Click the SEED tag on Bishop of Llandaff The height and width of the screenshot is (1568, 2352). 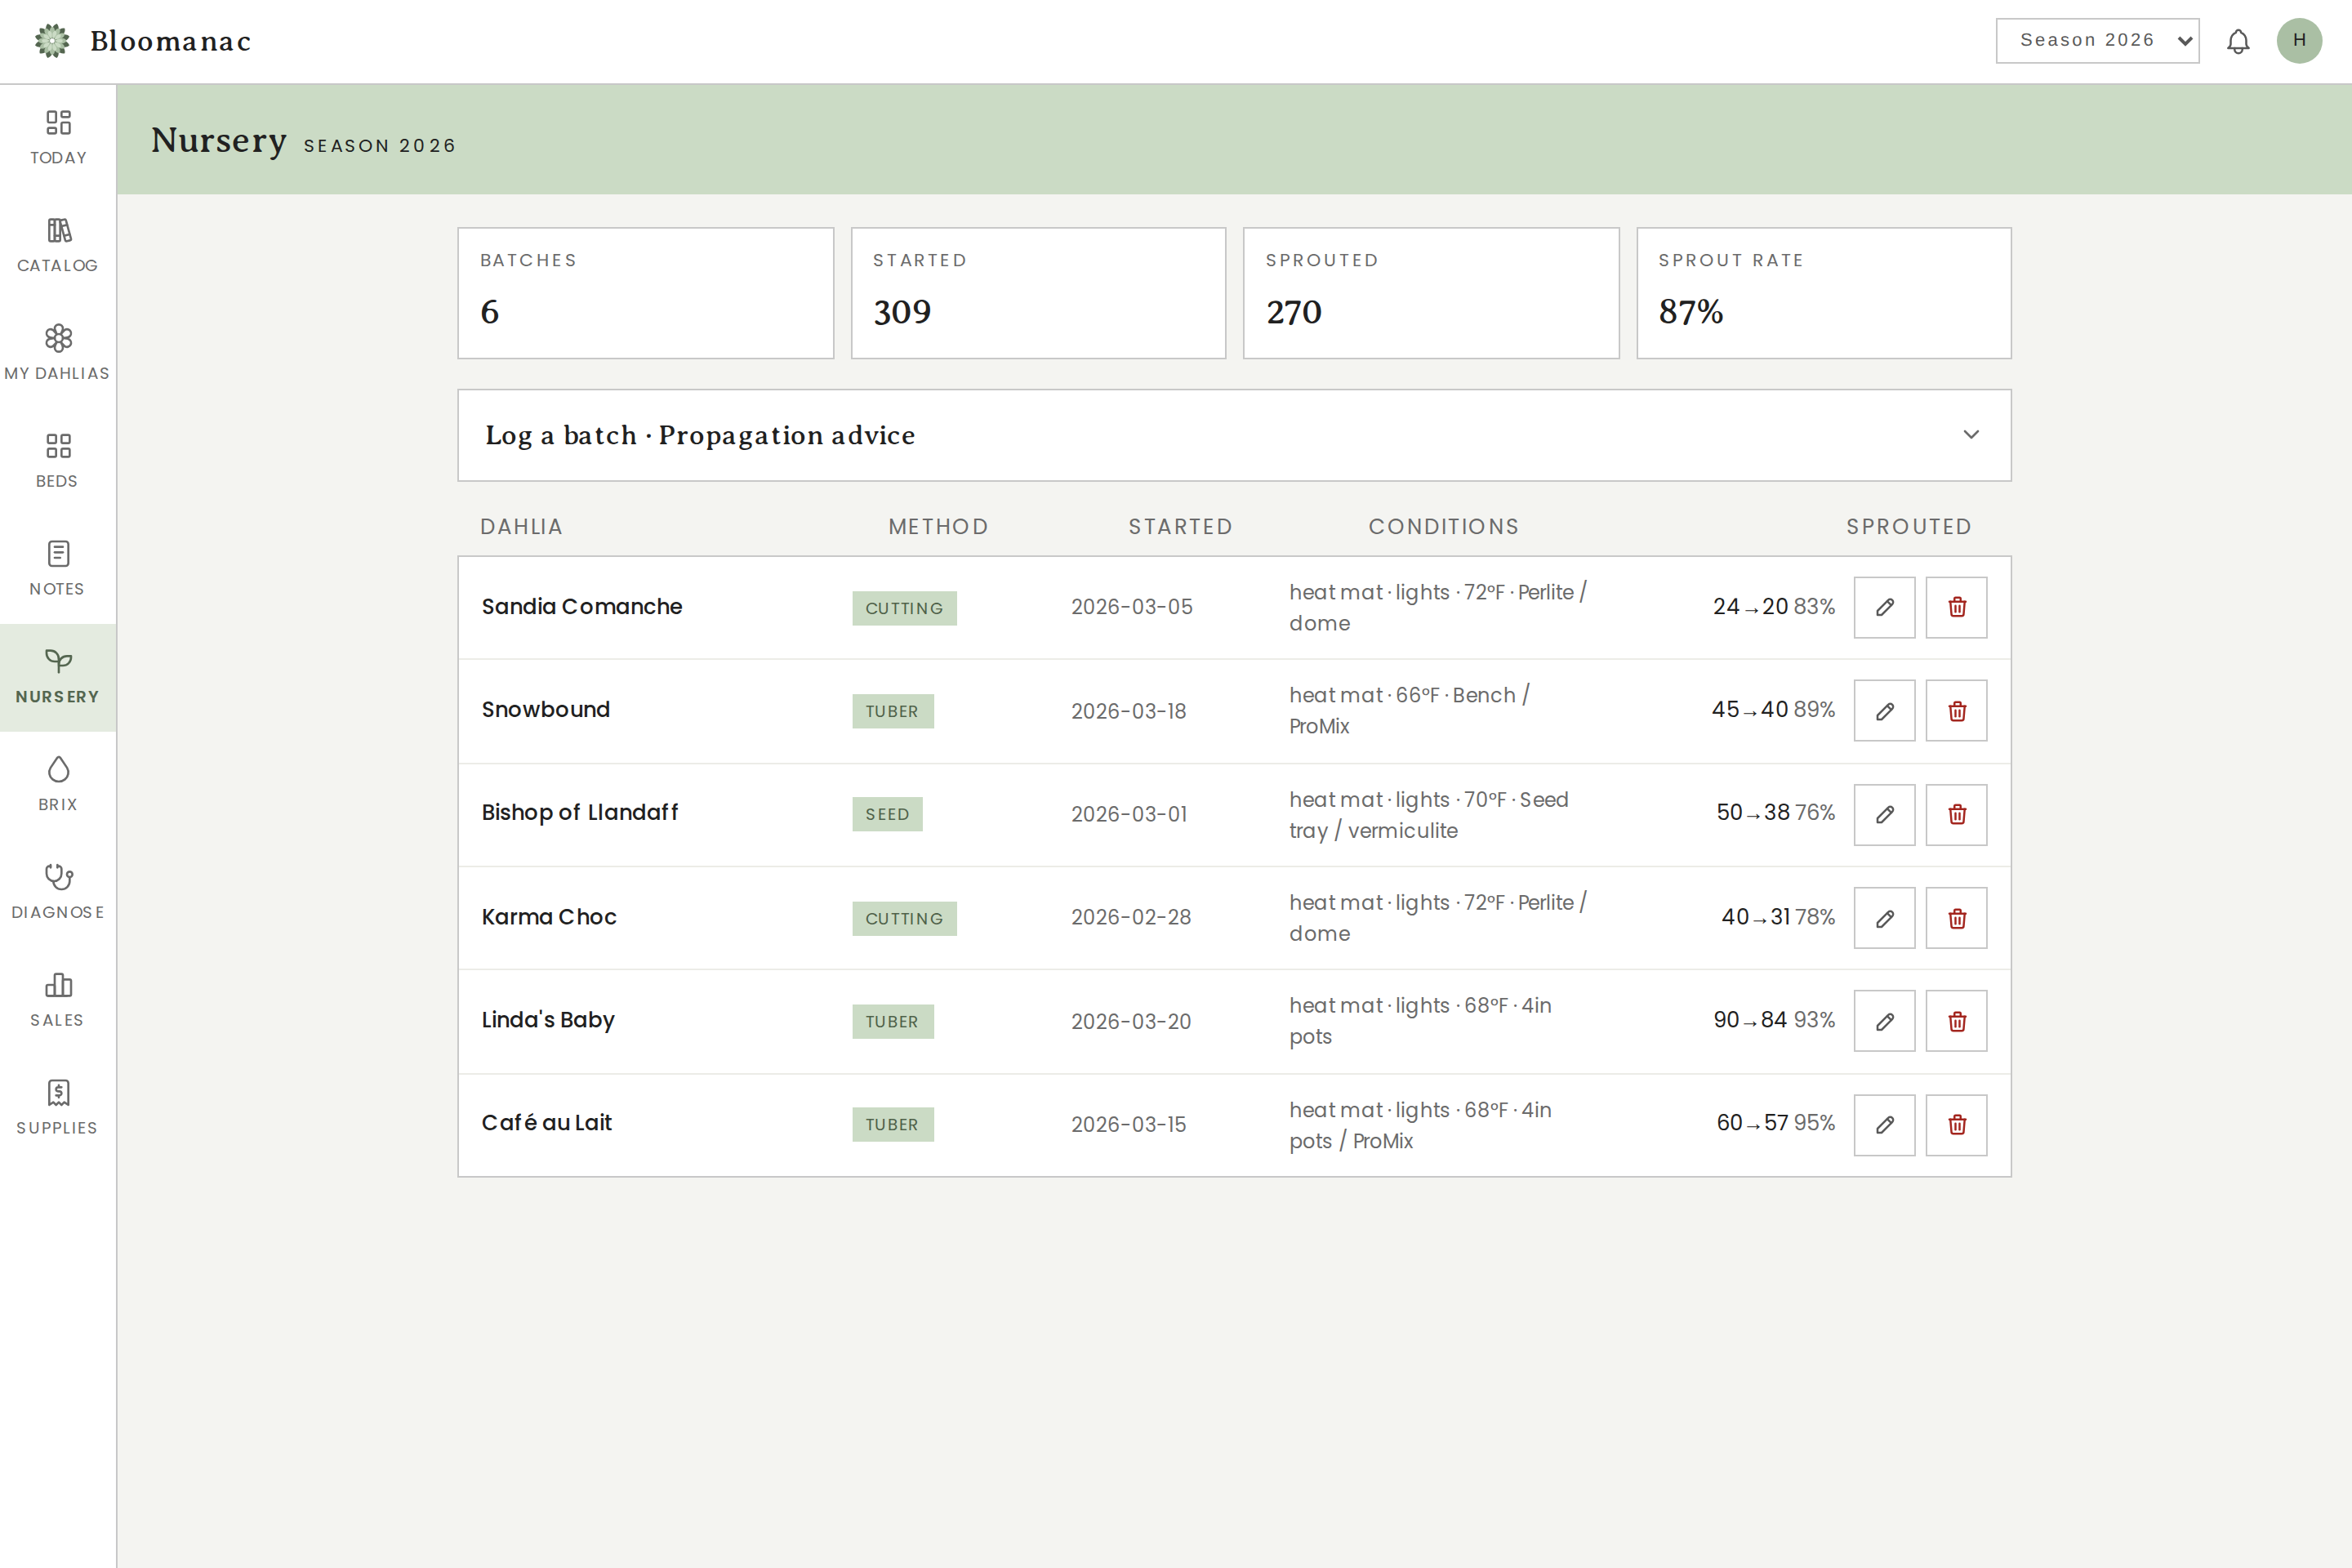pos(887,814)
